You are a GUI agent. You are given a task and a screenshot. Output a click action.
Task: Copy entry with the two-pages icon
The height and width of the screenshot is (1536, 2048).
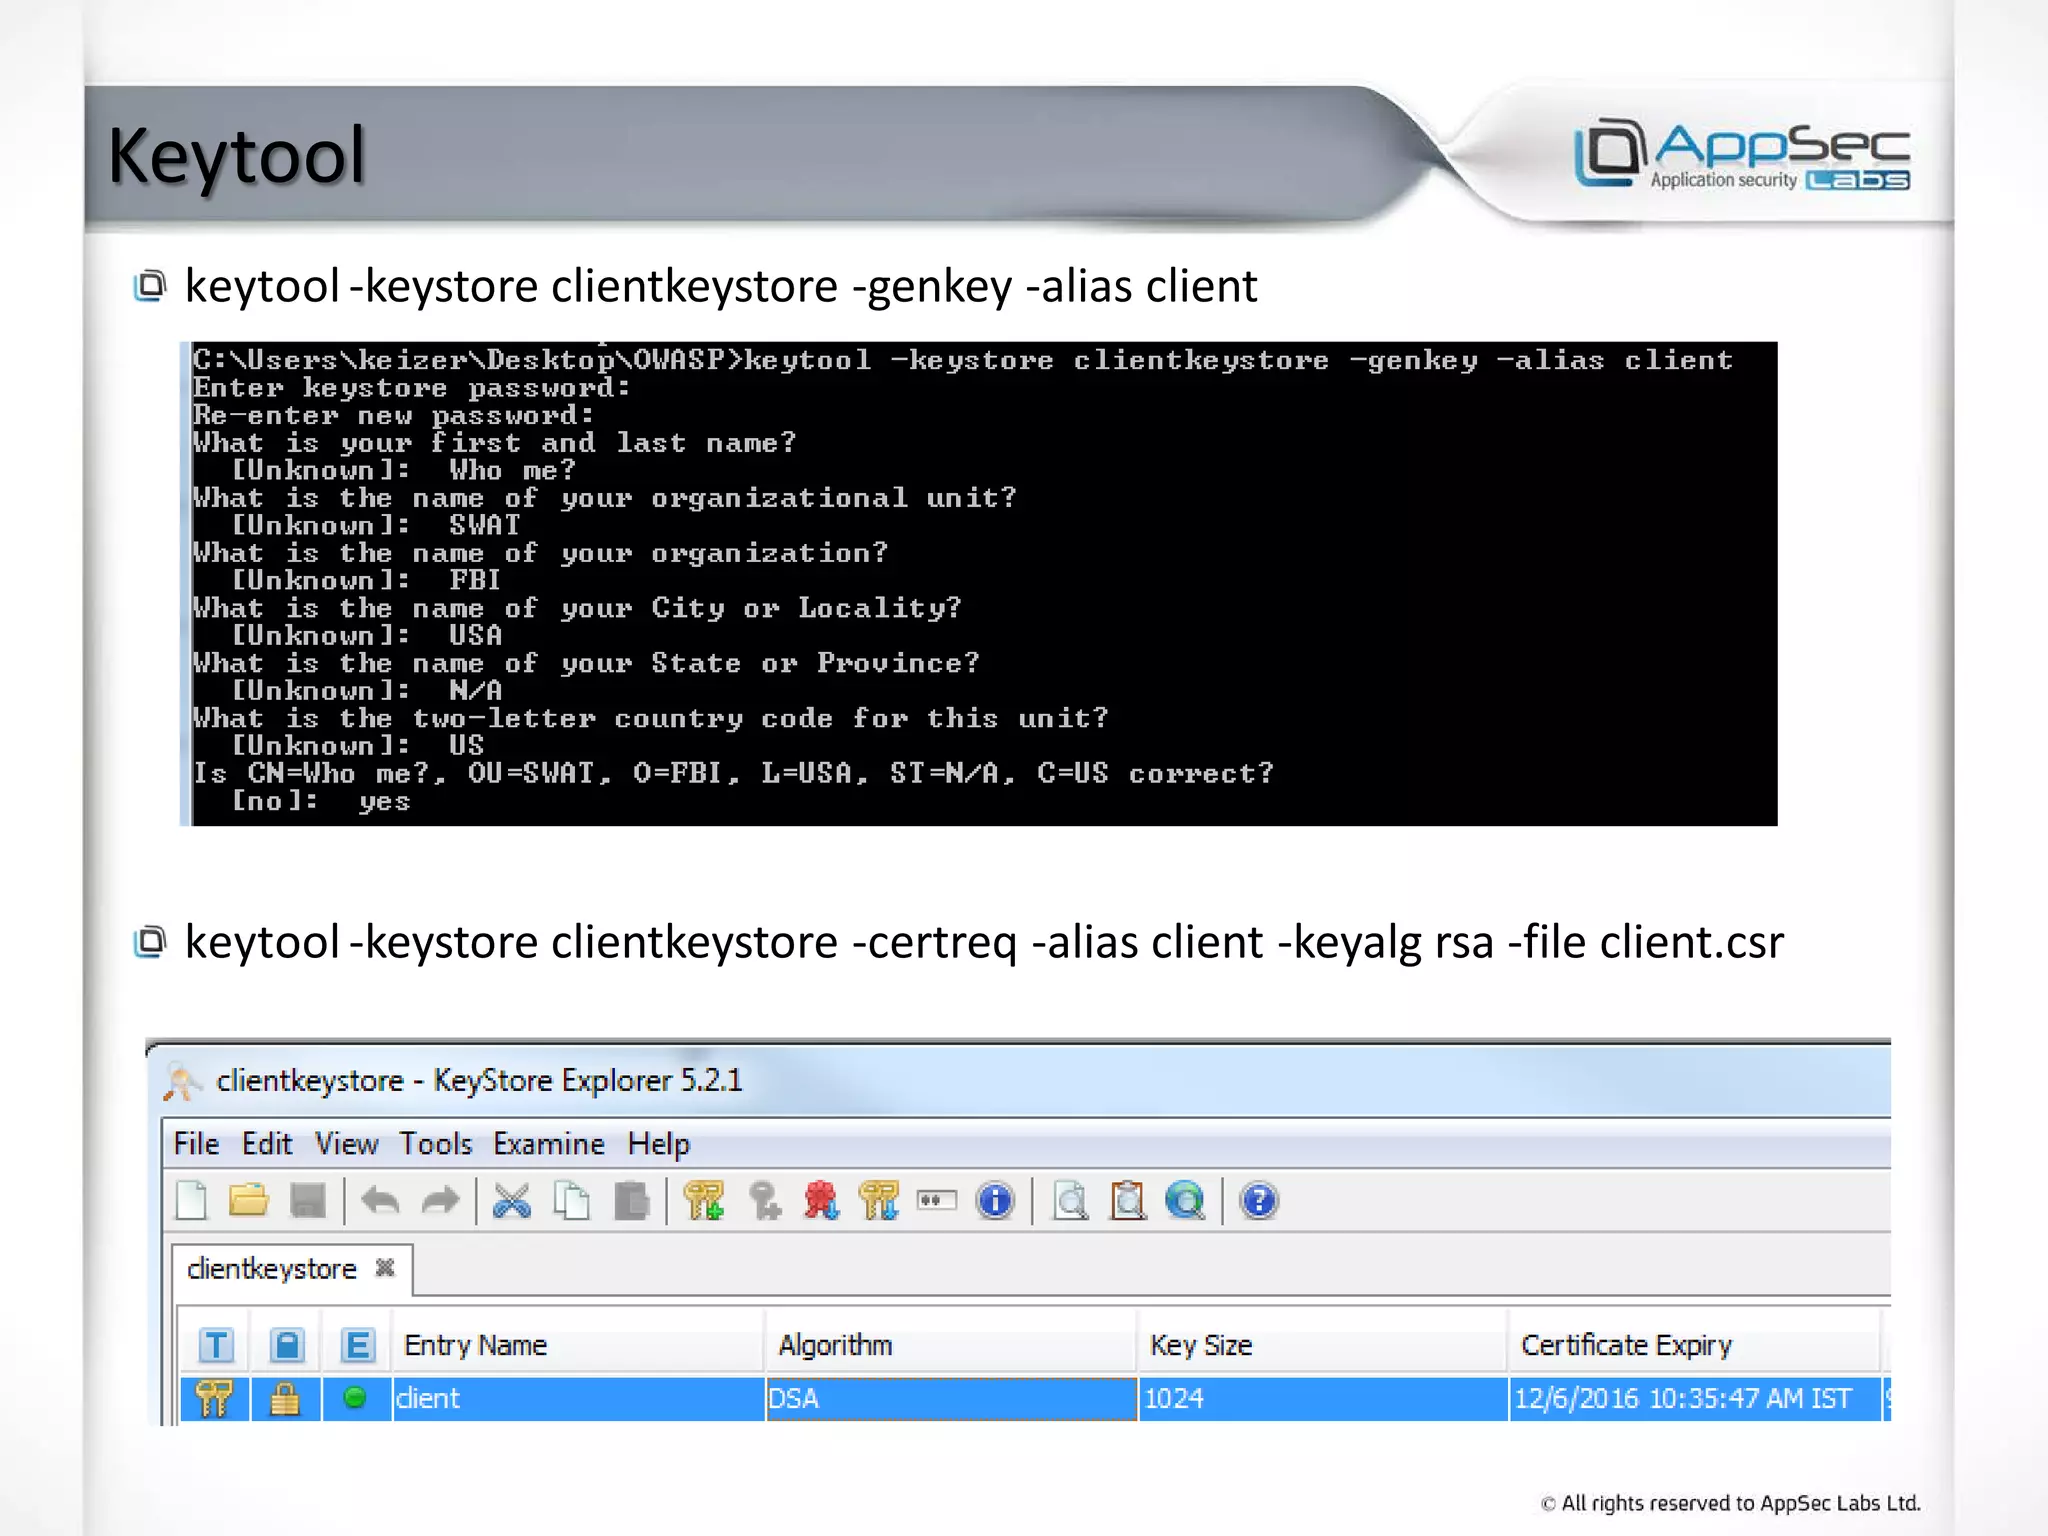pos(572,1201)
